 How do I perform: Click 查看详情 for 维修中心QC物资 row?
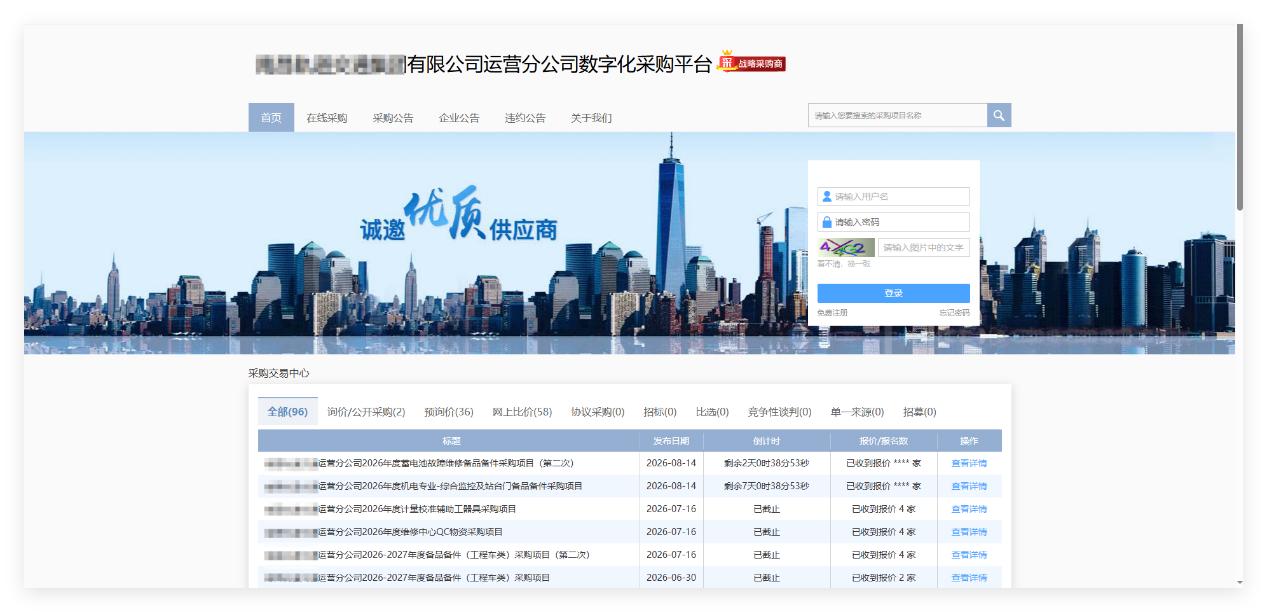[969, 532]
